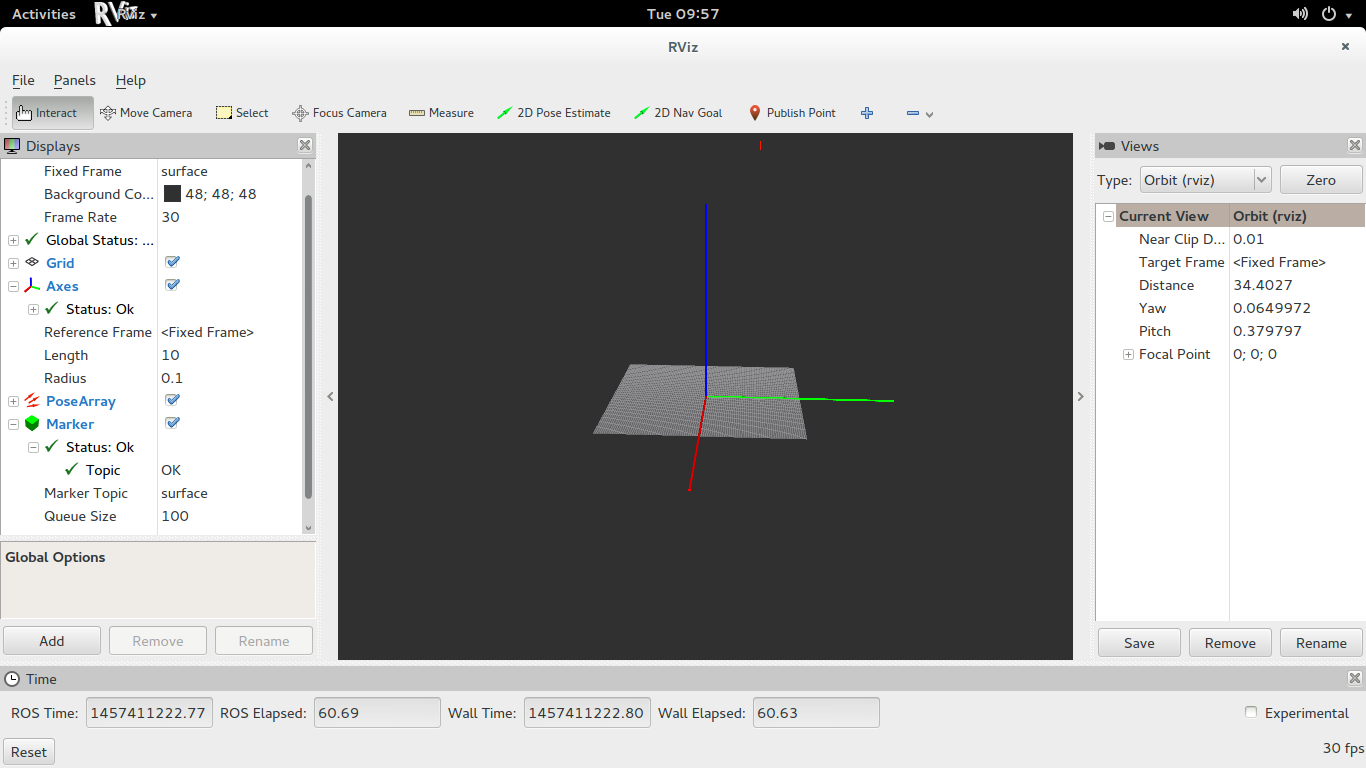Toggle the Grid display checkbox
Viewport: 1366px width, 768px height.
pyautogui.click(x=172, y=262)
